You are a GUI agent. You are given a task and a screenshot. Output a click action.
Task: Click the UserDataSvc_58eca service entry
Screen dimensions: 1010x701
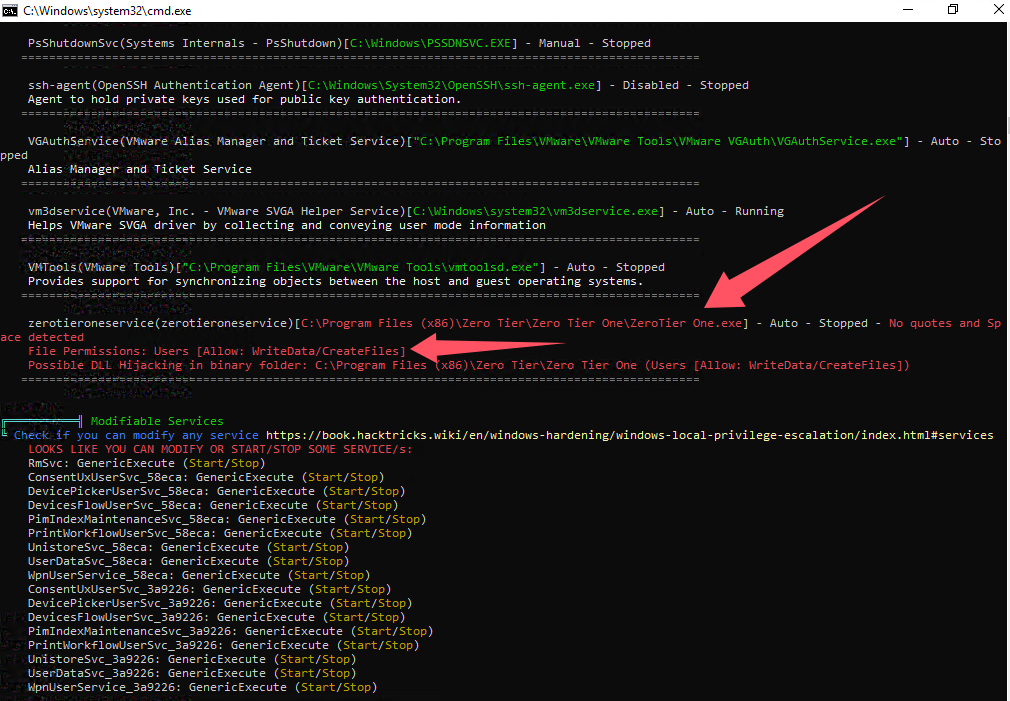point(90,561)
